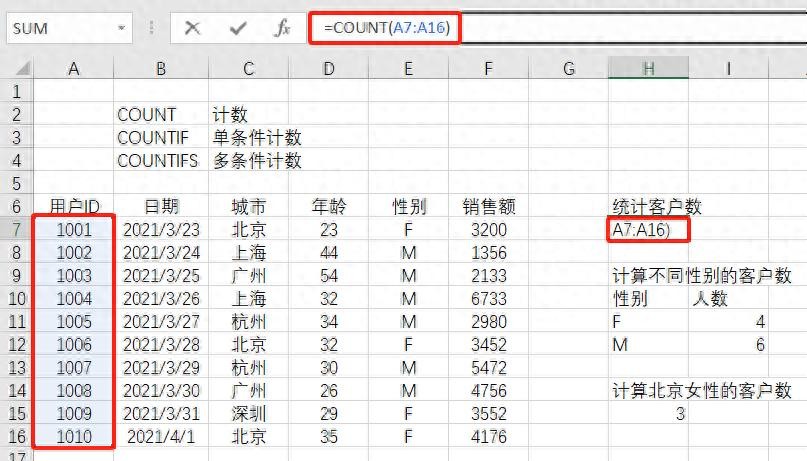
Task: Click the 日期 header cell
Action: [161, 206]
